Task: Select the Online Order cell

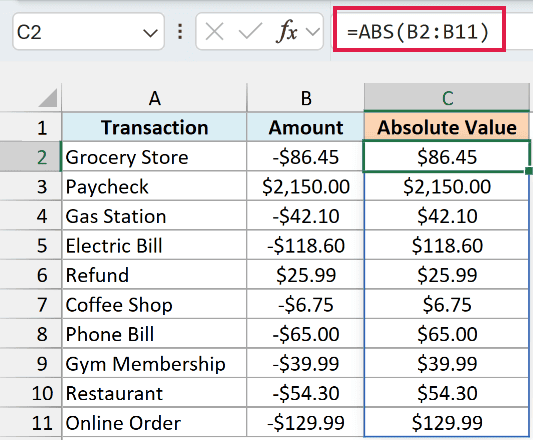Action: 154,423
